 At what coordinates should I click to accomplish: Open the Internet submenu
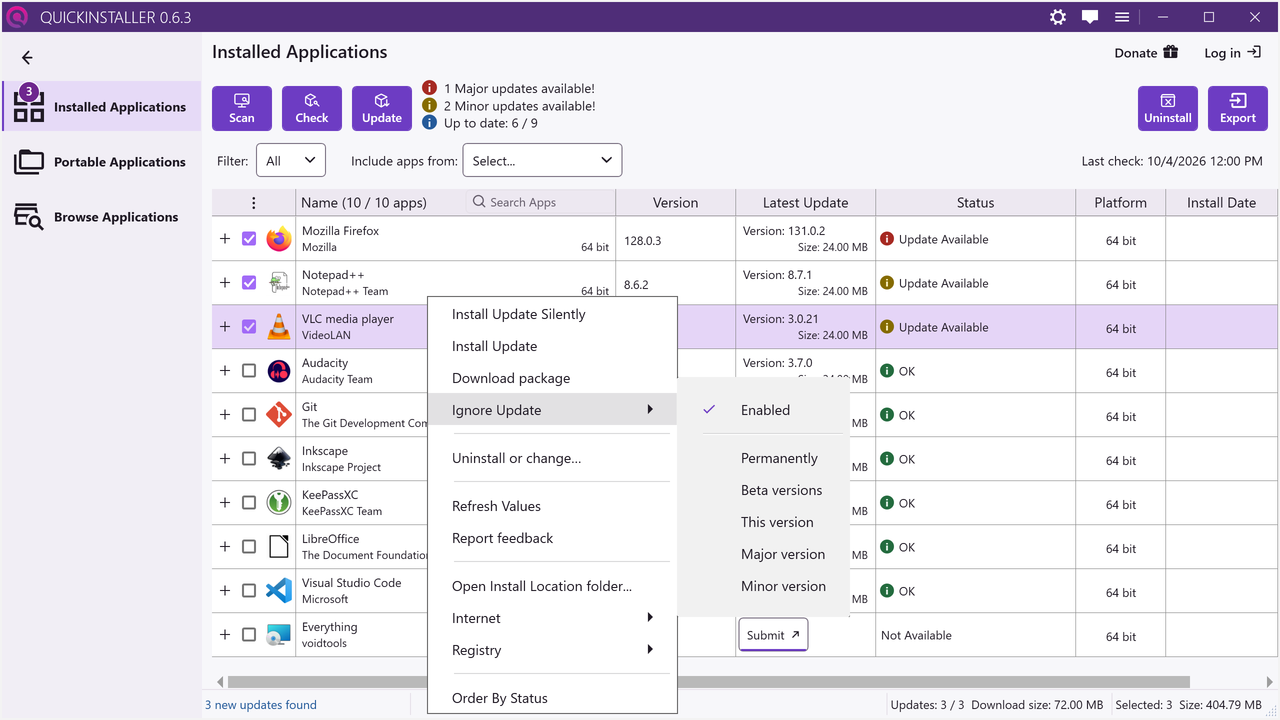pyautogui.click(x=552, y=618)
